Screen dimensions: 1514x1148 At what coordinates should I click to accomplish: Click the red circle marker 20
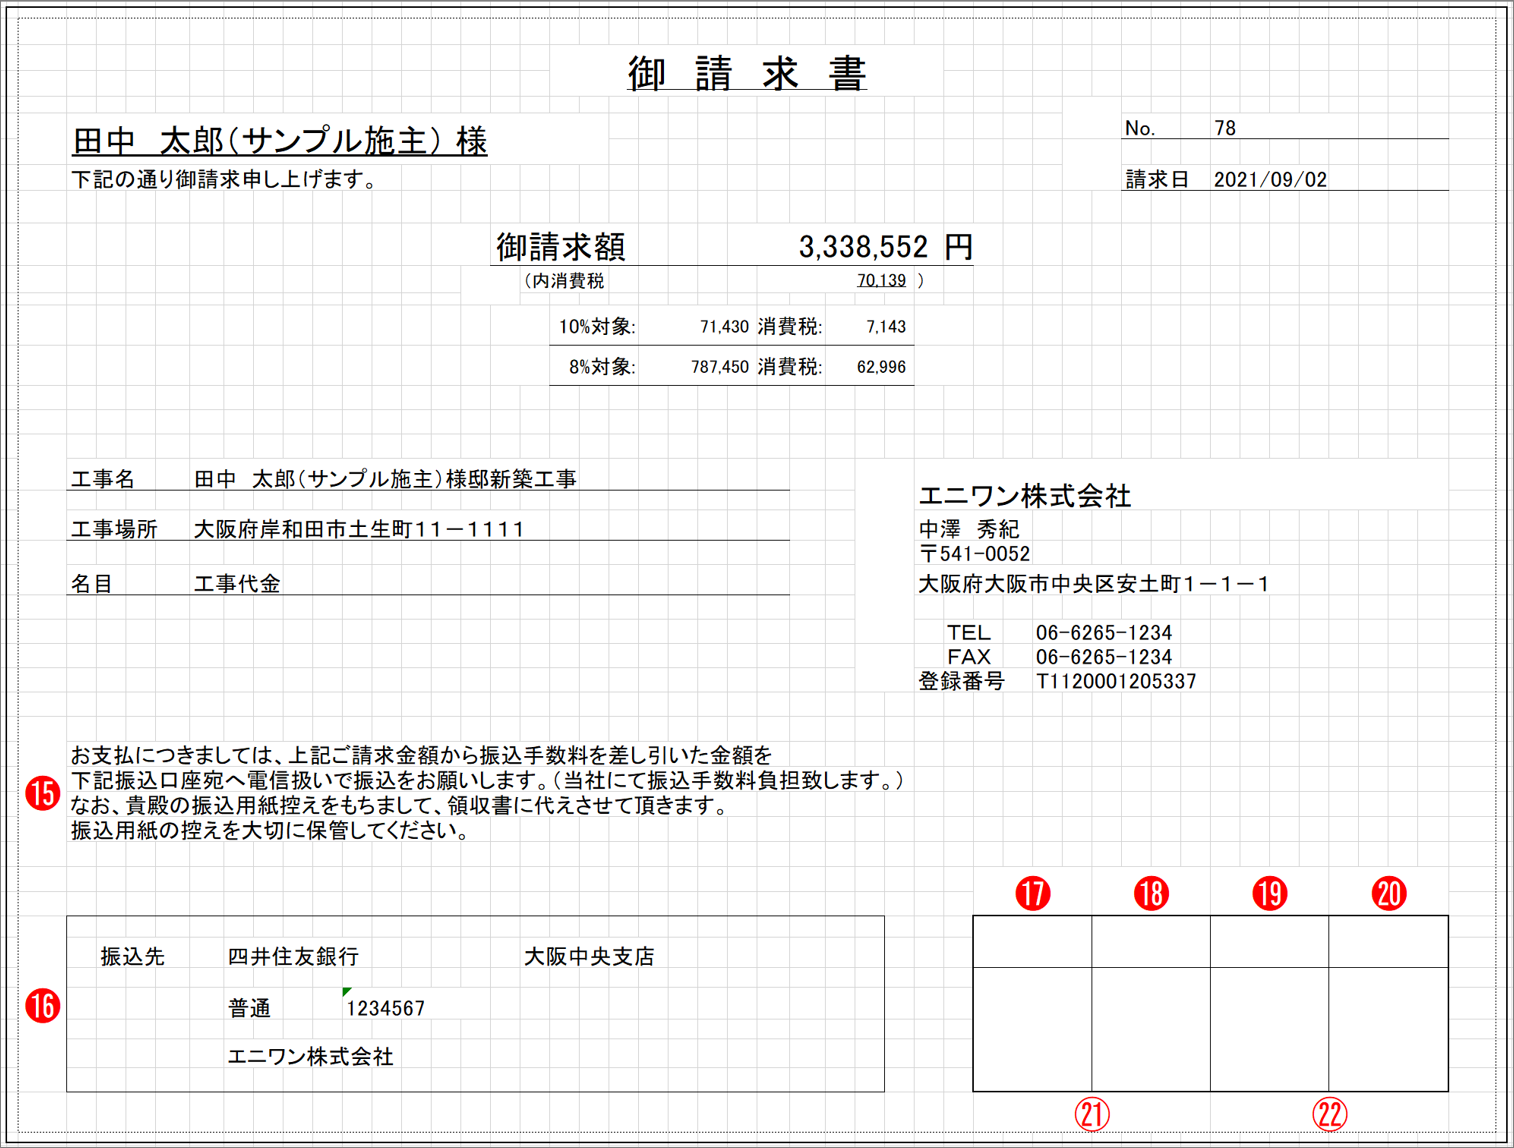pos(1389,893)
